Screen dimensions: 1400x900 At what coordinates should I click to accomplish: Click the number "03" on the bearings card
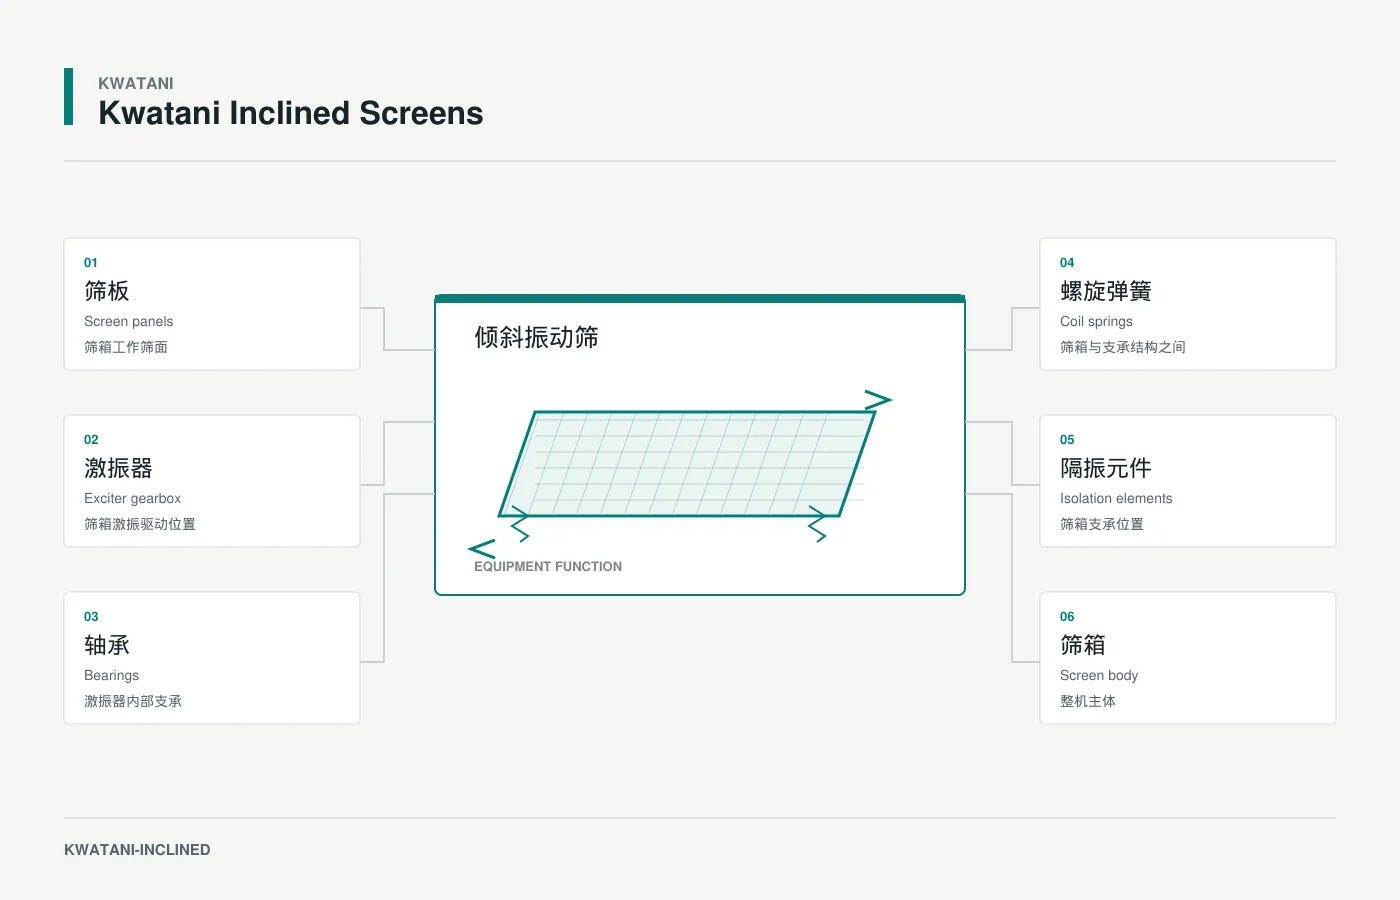point(91,617)
